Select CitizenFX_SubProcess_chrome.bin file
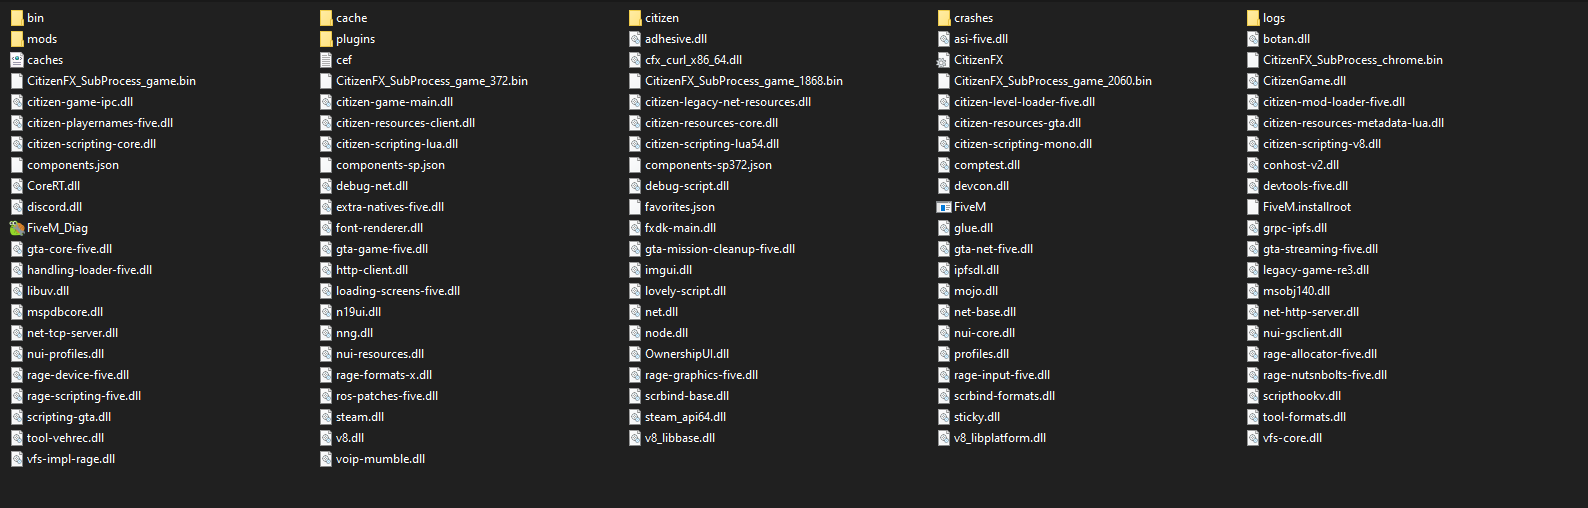 [x=1344, y=60]
